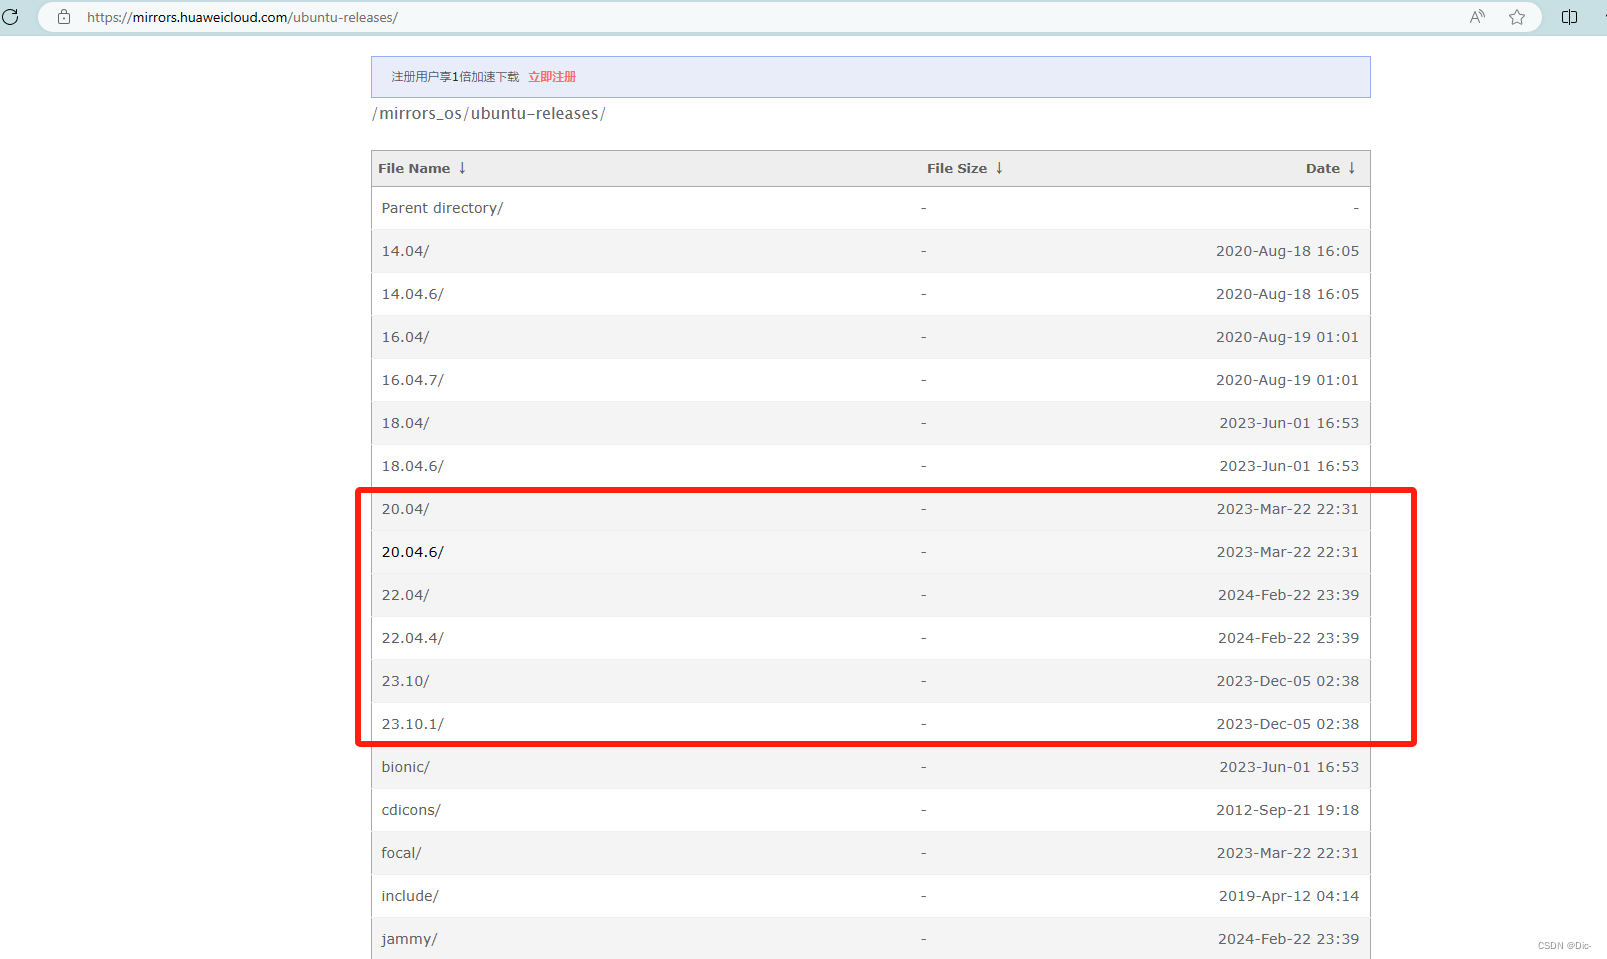Click ubuntu-releases in the breadcrumb path
The width and height of the screenshot is (1607, 959).
(x=535, y=114)
